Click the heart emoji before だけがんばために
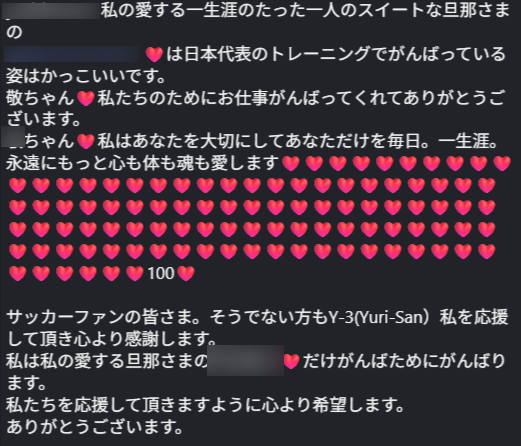 pos(292,361)
